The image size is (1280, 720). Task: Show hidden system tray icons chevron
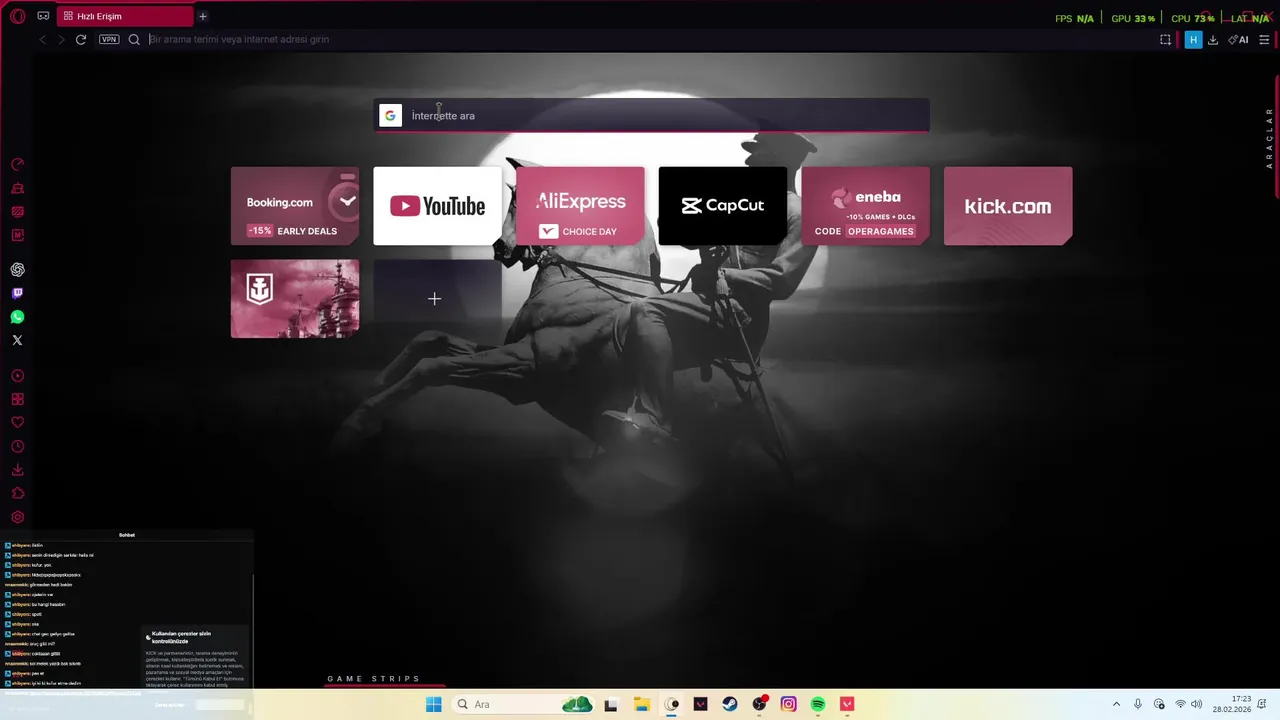tap(1116, 704)
